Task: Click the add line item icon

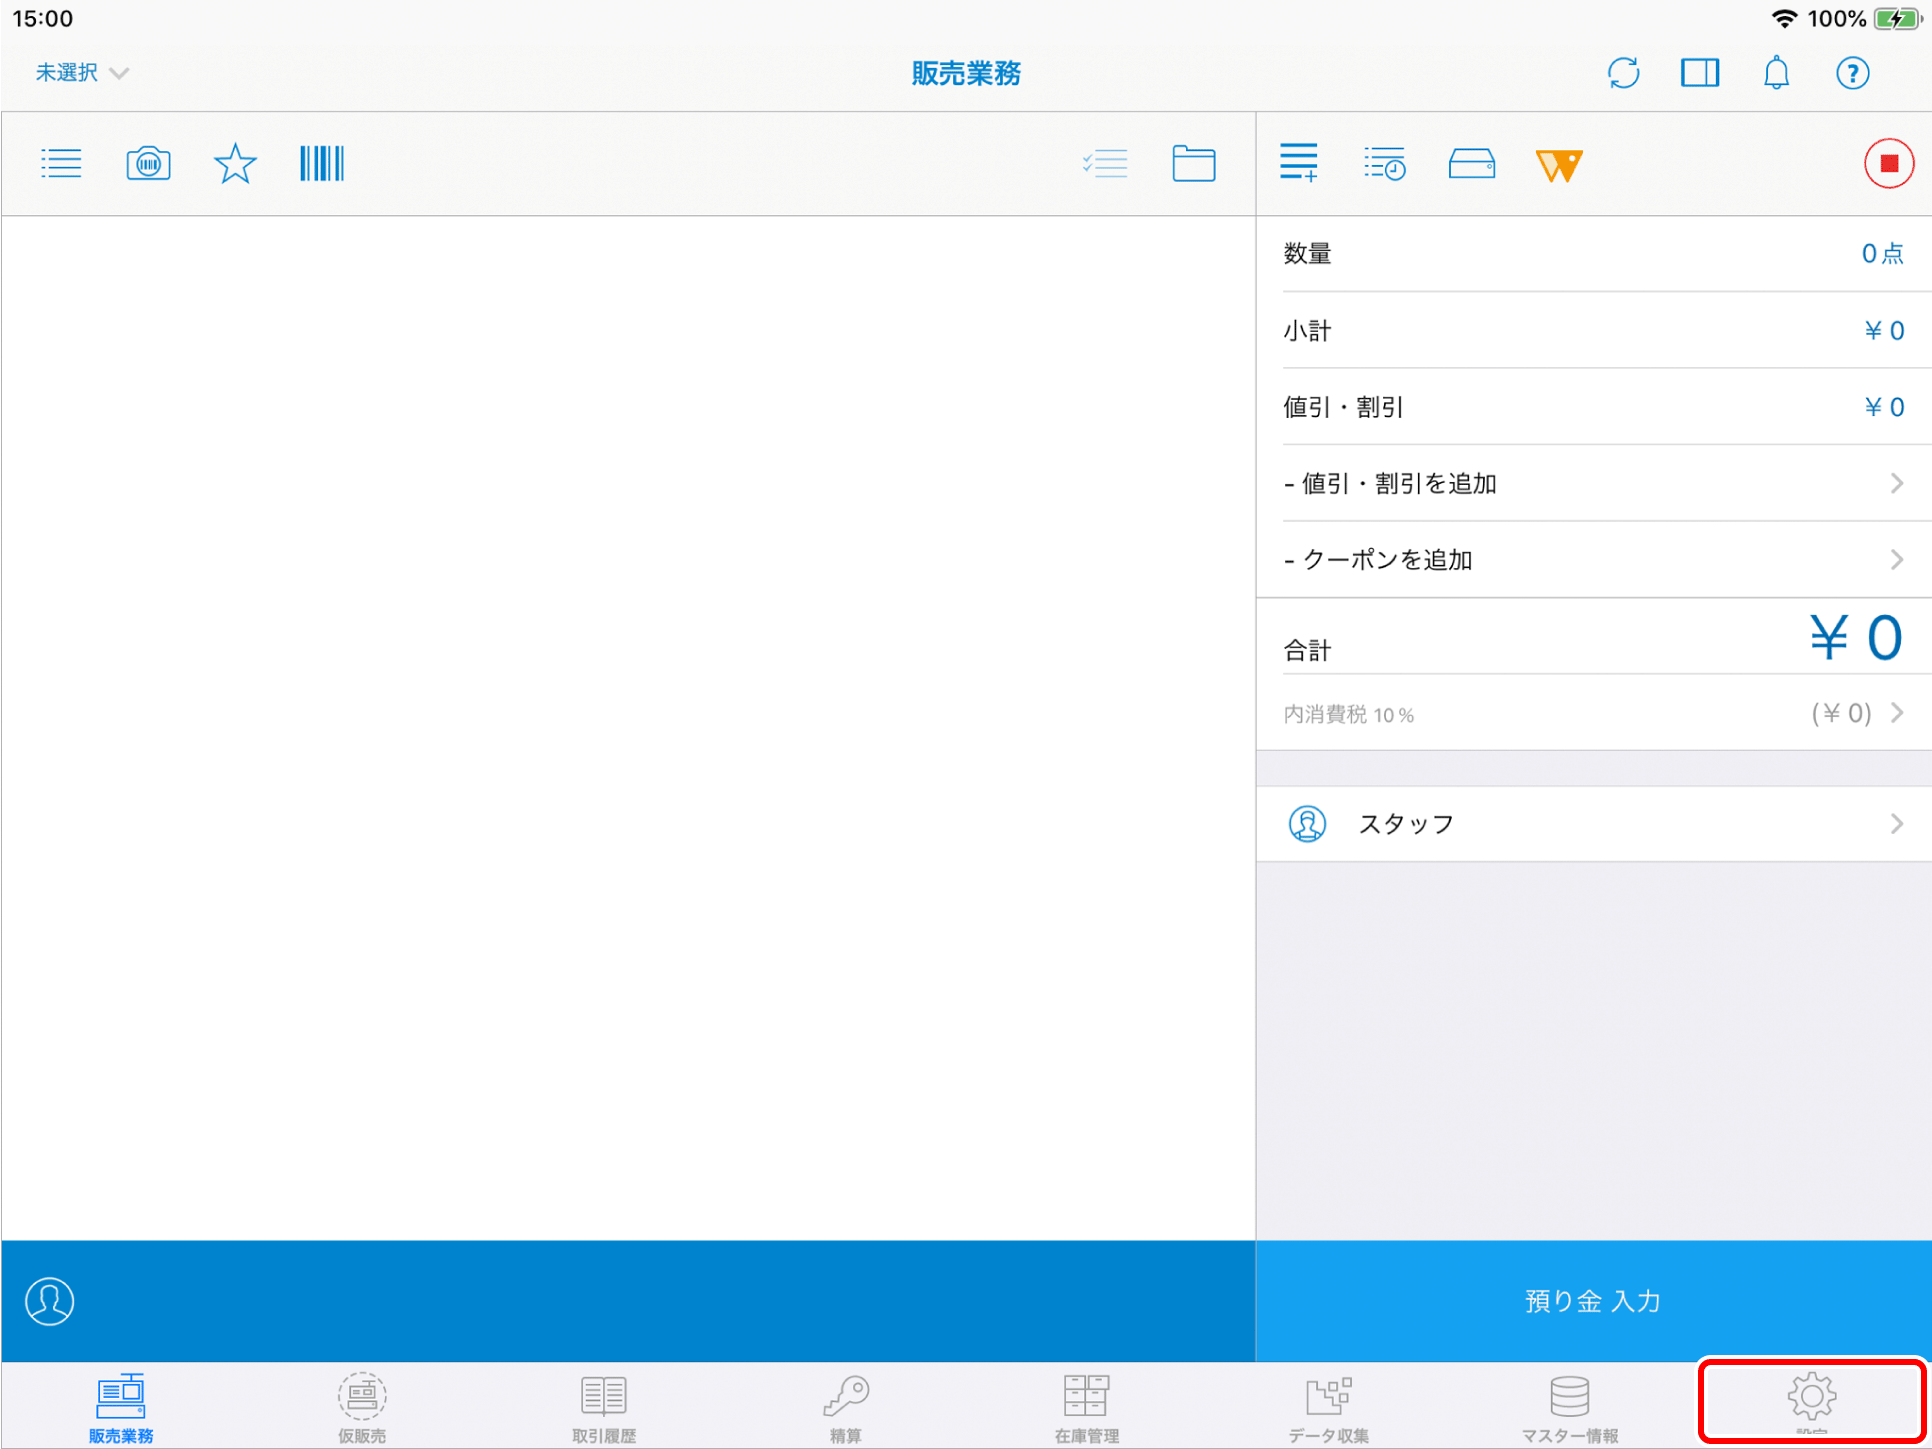Action: click(x=1298, y=163)
